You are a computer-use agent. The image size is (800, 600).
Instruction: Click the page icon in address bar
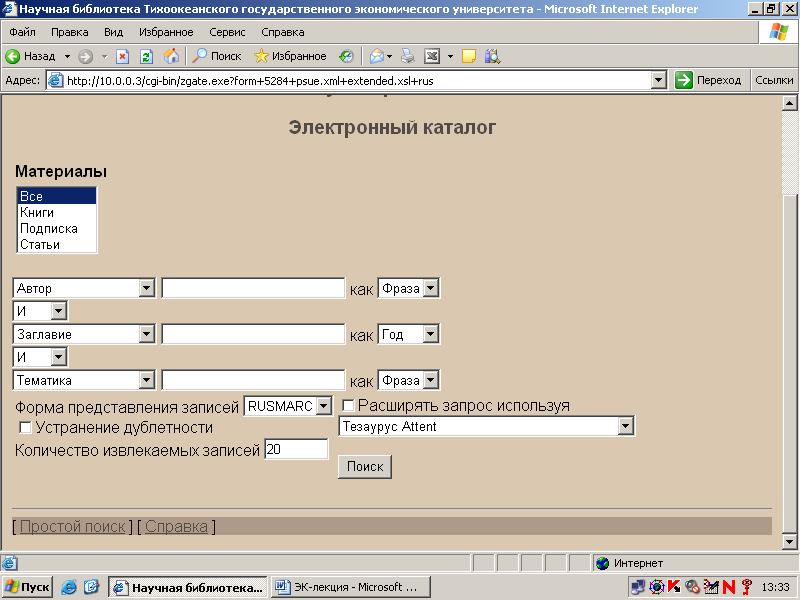point(55,80)
